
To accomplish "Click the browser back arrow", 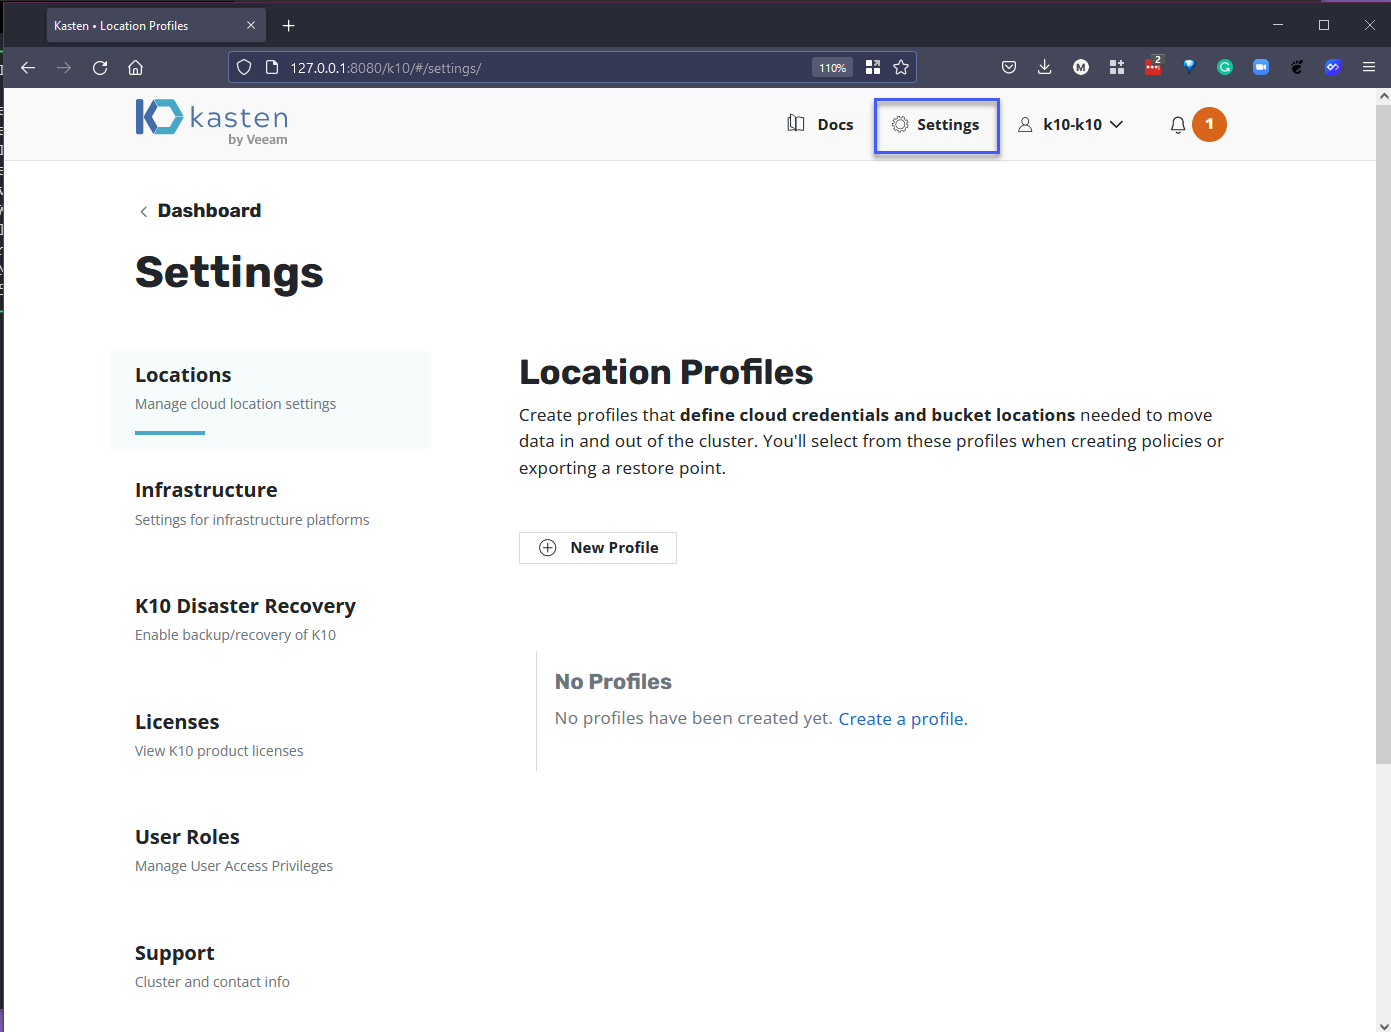I will (28, 68).
